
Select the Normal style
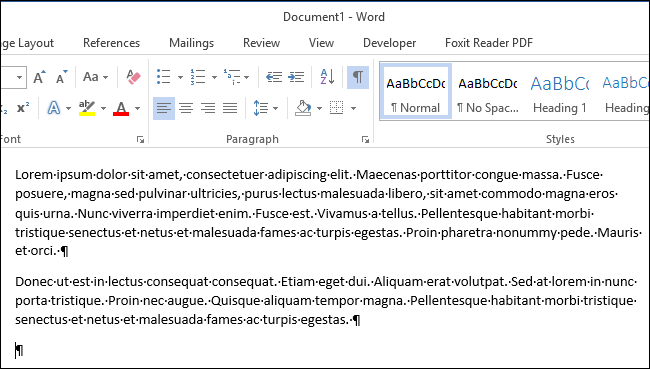coord(415,92)
